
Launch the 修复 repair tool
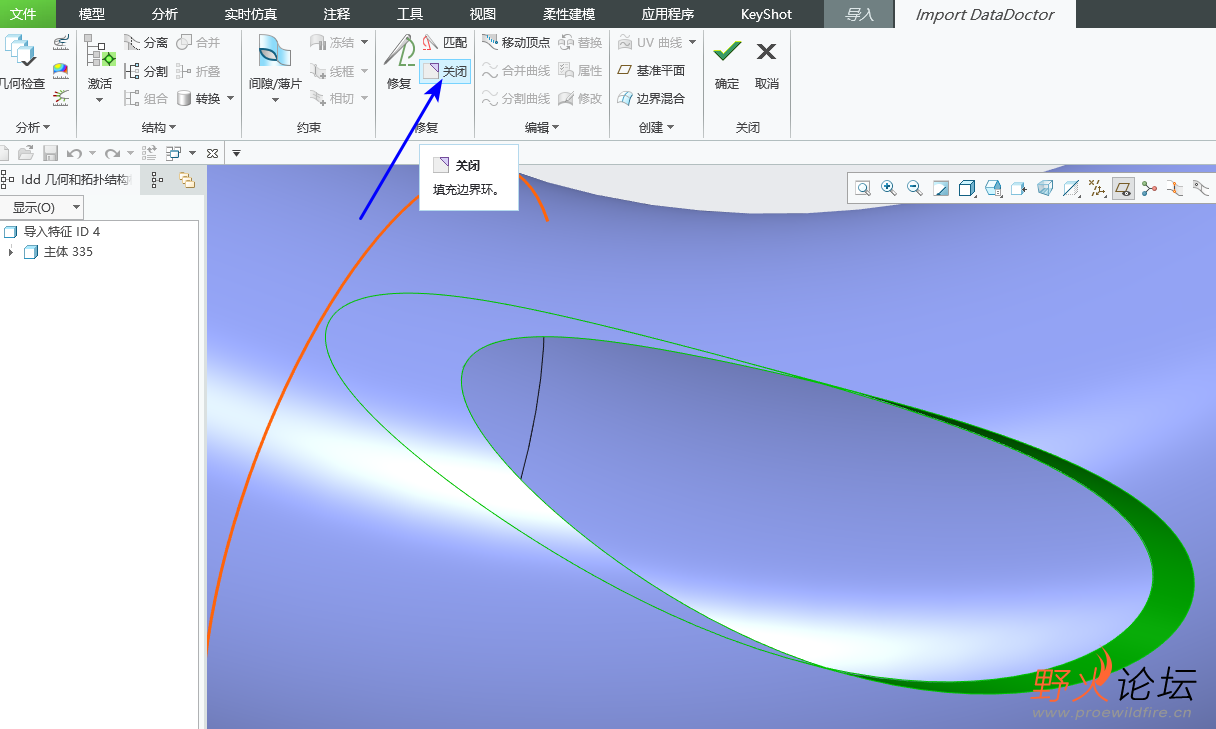(x=399, y=62)
